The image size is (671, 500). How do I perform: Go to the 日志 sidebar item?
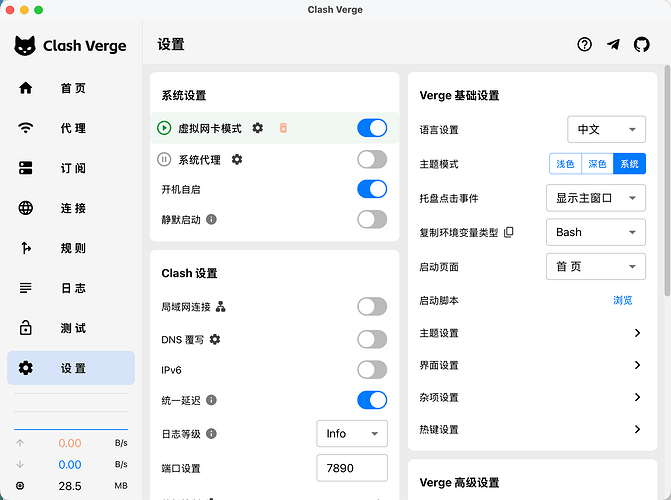tap(71, 288)
